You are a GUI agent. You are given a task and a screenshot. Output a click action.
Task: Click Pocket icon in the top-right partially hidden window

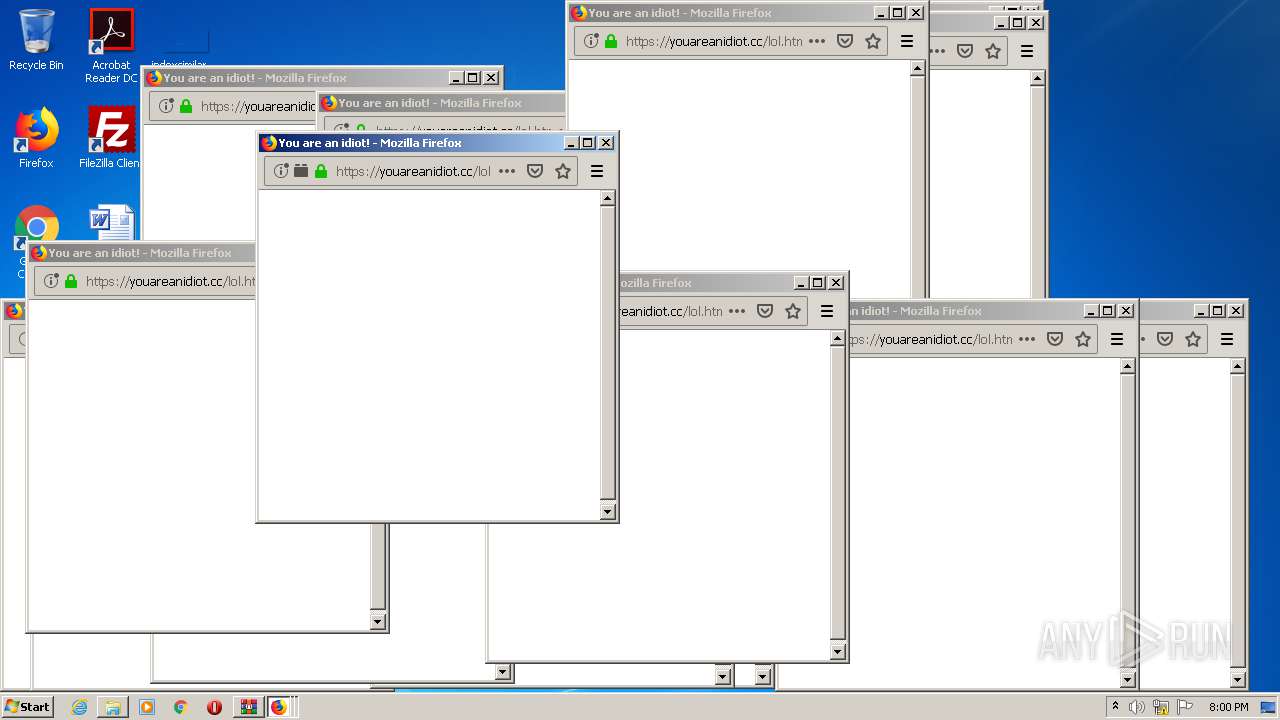[965, 51]
